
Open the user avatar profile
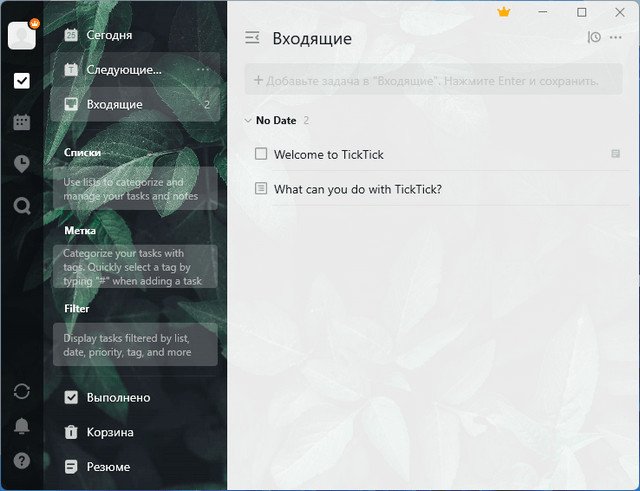tap(21, 34)
